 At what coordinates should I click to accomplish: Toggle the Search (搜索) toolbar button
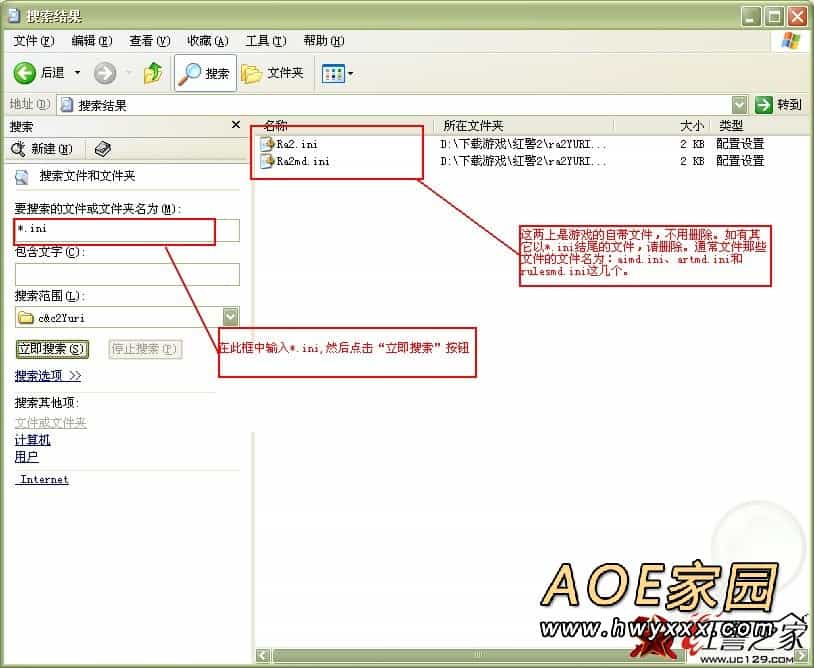[x=204, y=73]
